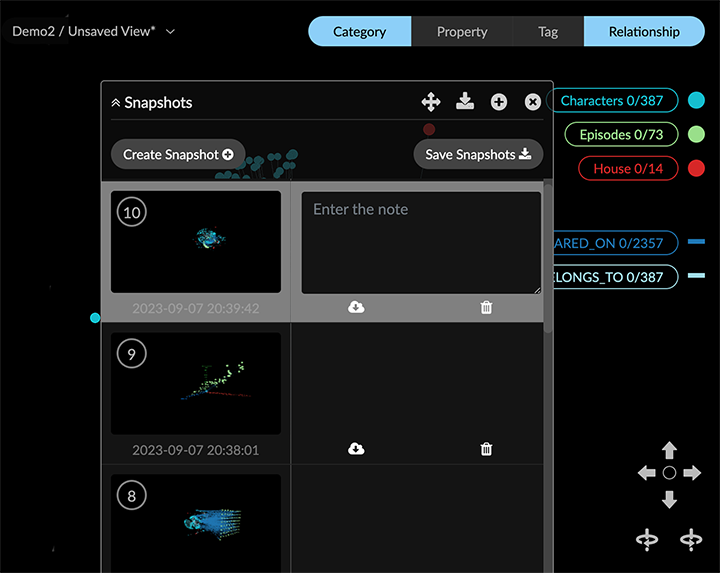Close the Snapshots panel
Viewport: 720px width, 573px height.
point(533,102)
